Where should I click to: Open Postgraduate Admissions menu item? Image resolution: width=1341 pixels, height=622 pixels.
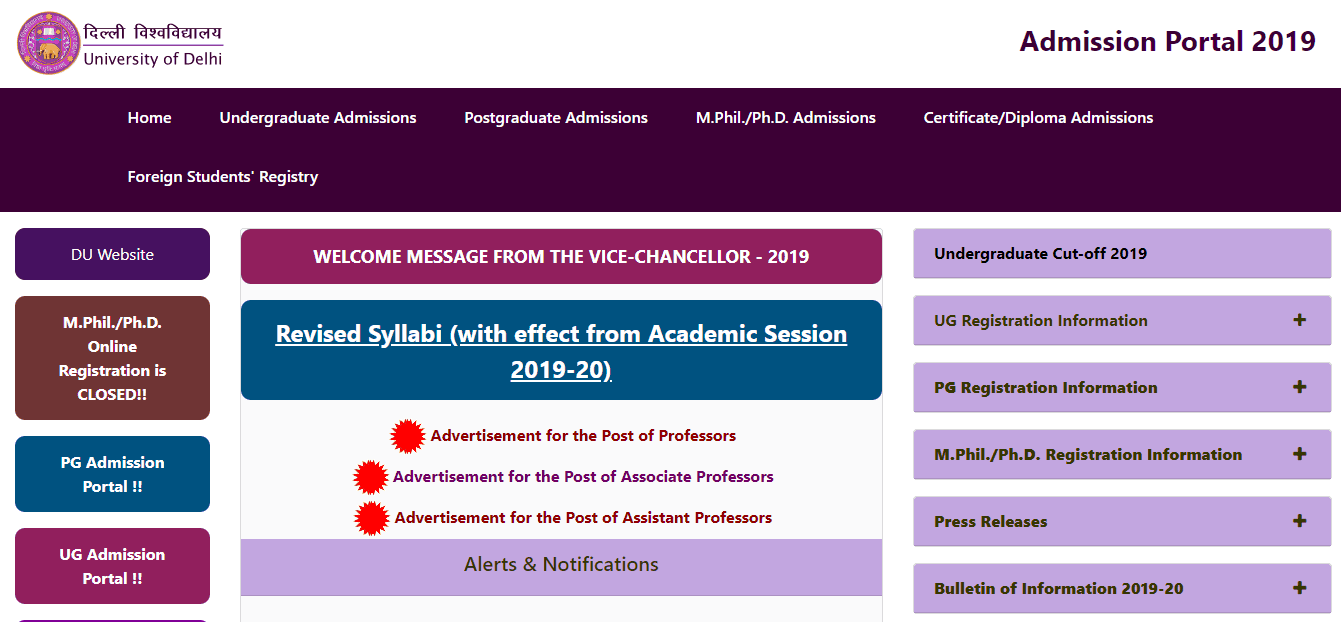556,118
